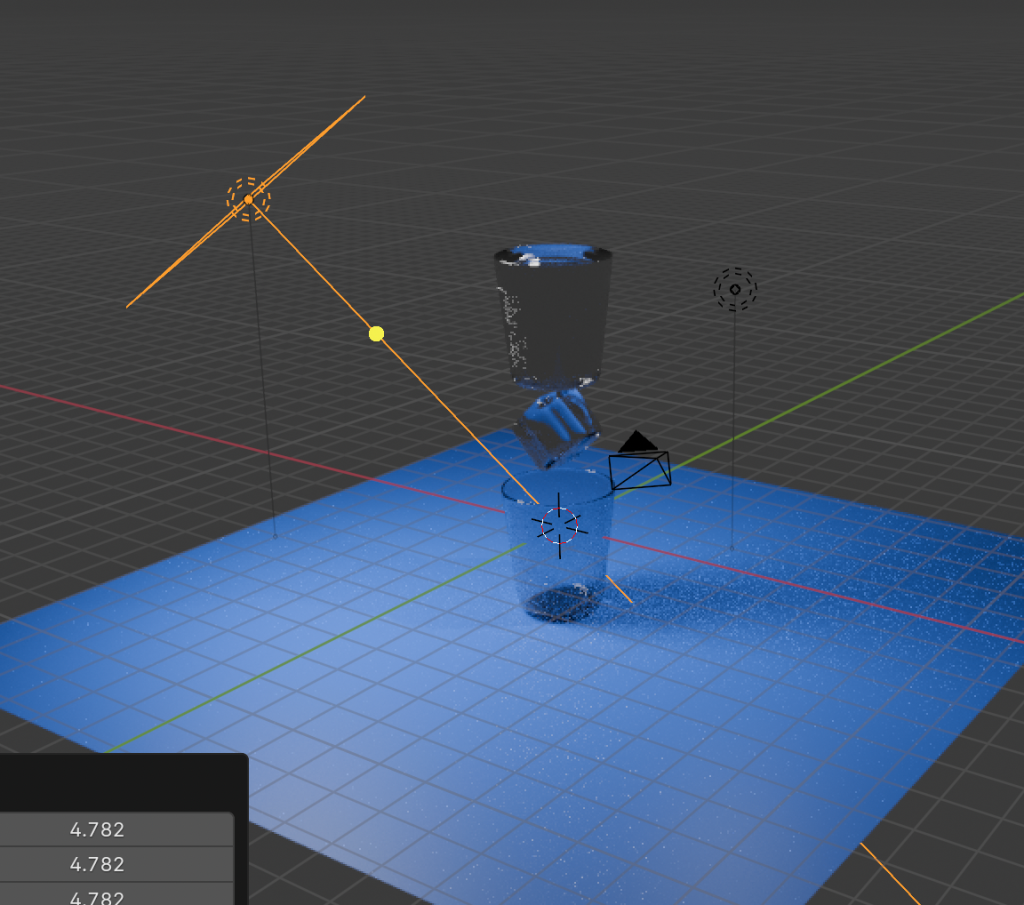Viewport: 1024px width, 905px height.
Task: Click the vertical drop line under the right light
Action: [x=734, y=430]
